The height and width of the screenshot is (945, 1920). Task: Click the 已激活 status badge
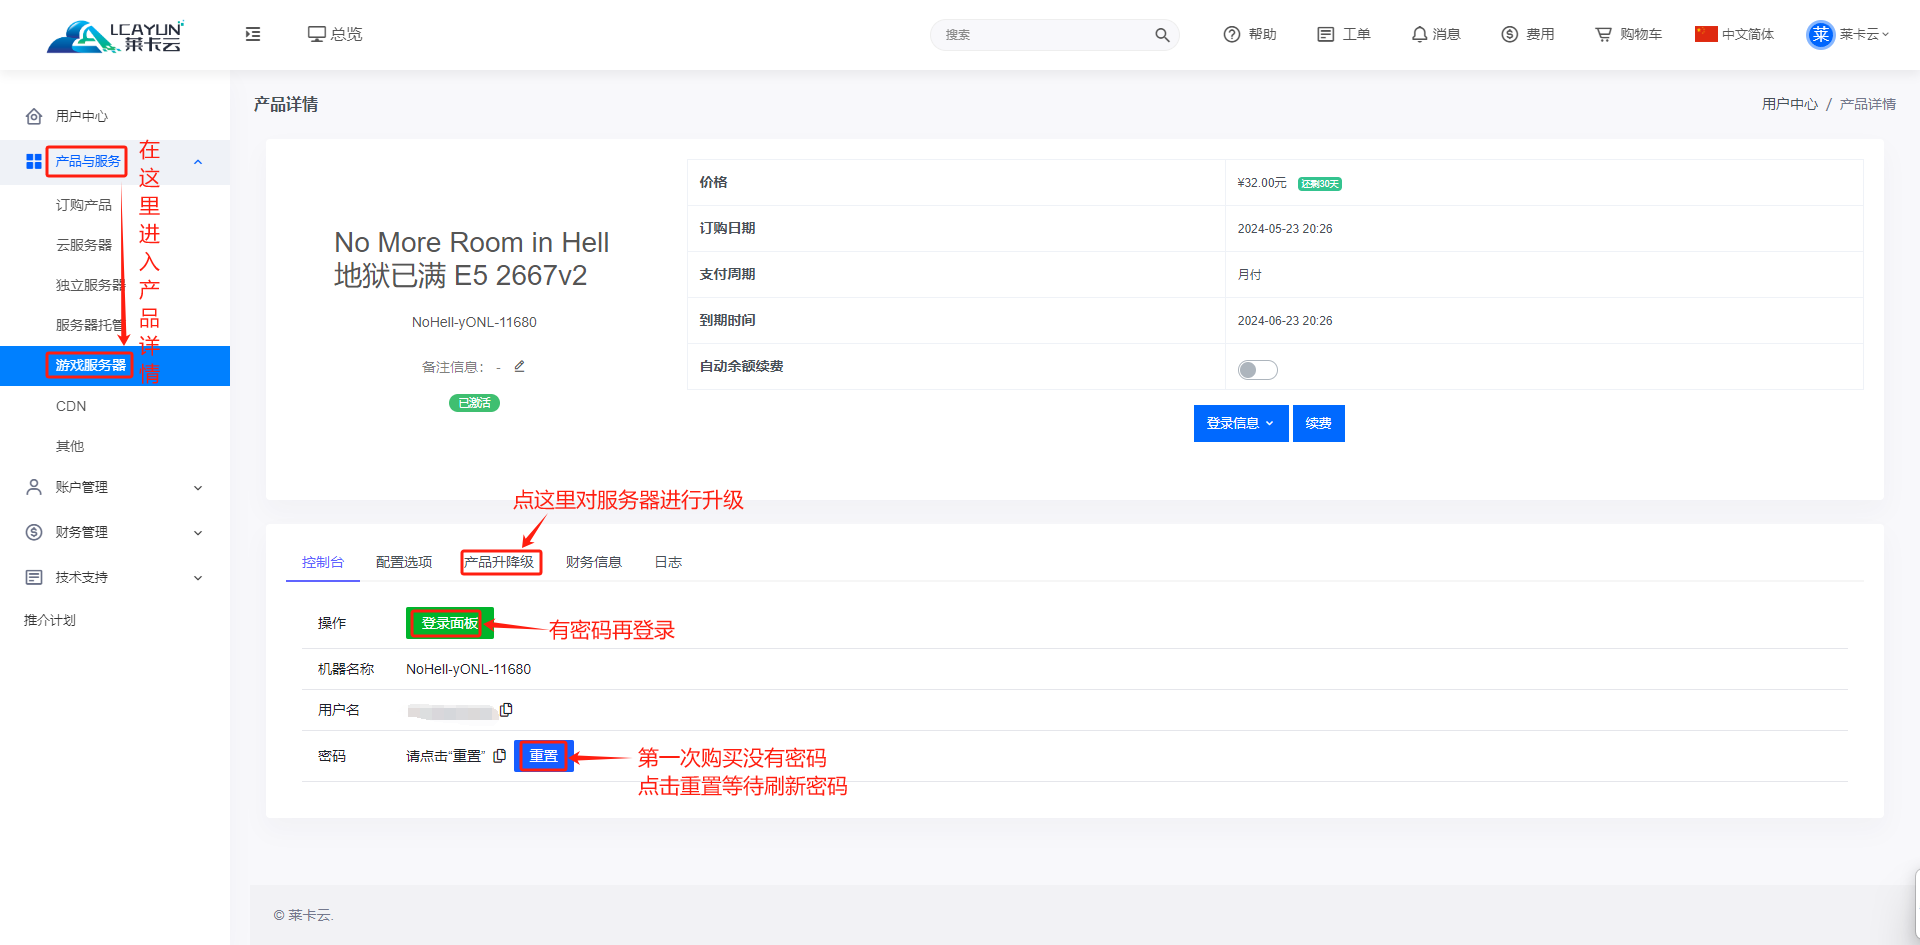(x=474, y=403)
